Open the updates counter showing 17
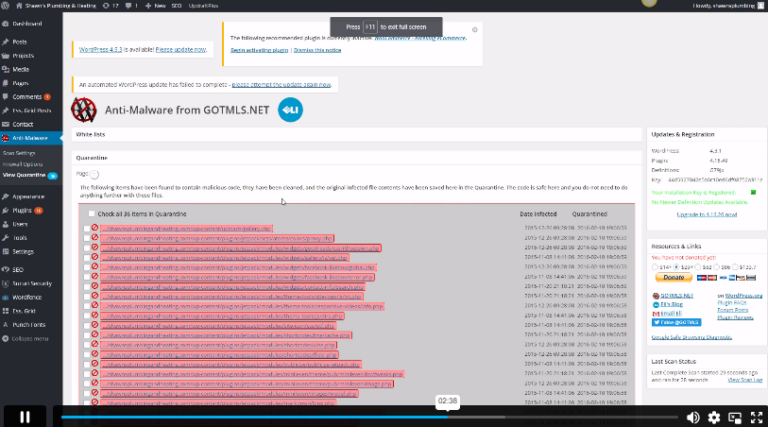 pyautogui.click(x=111, y=6)
